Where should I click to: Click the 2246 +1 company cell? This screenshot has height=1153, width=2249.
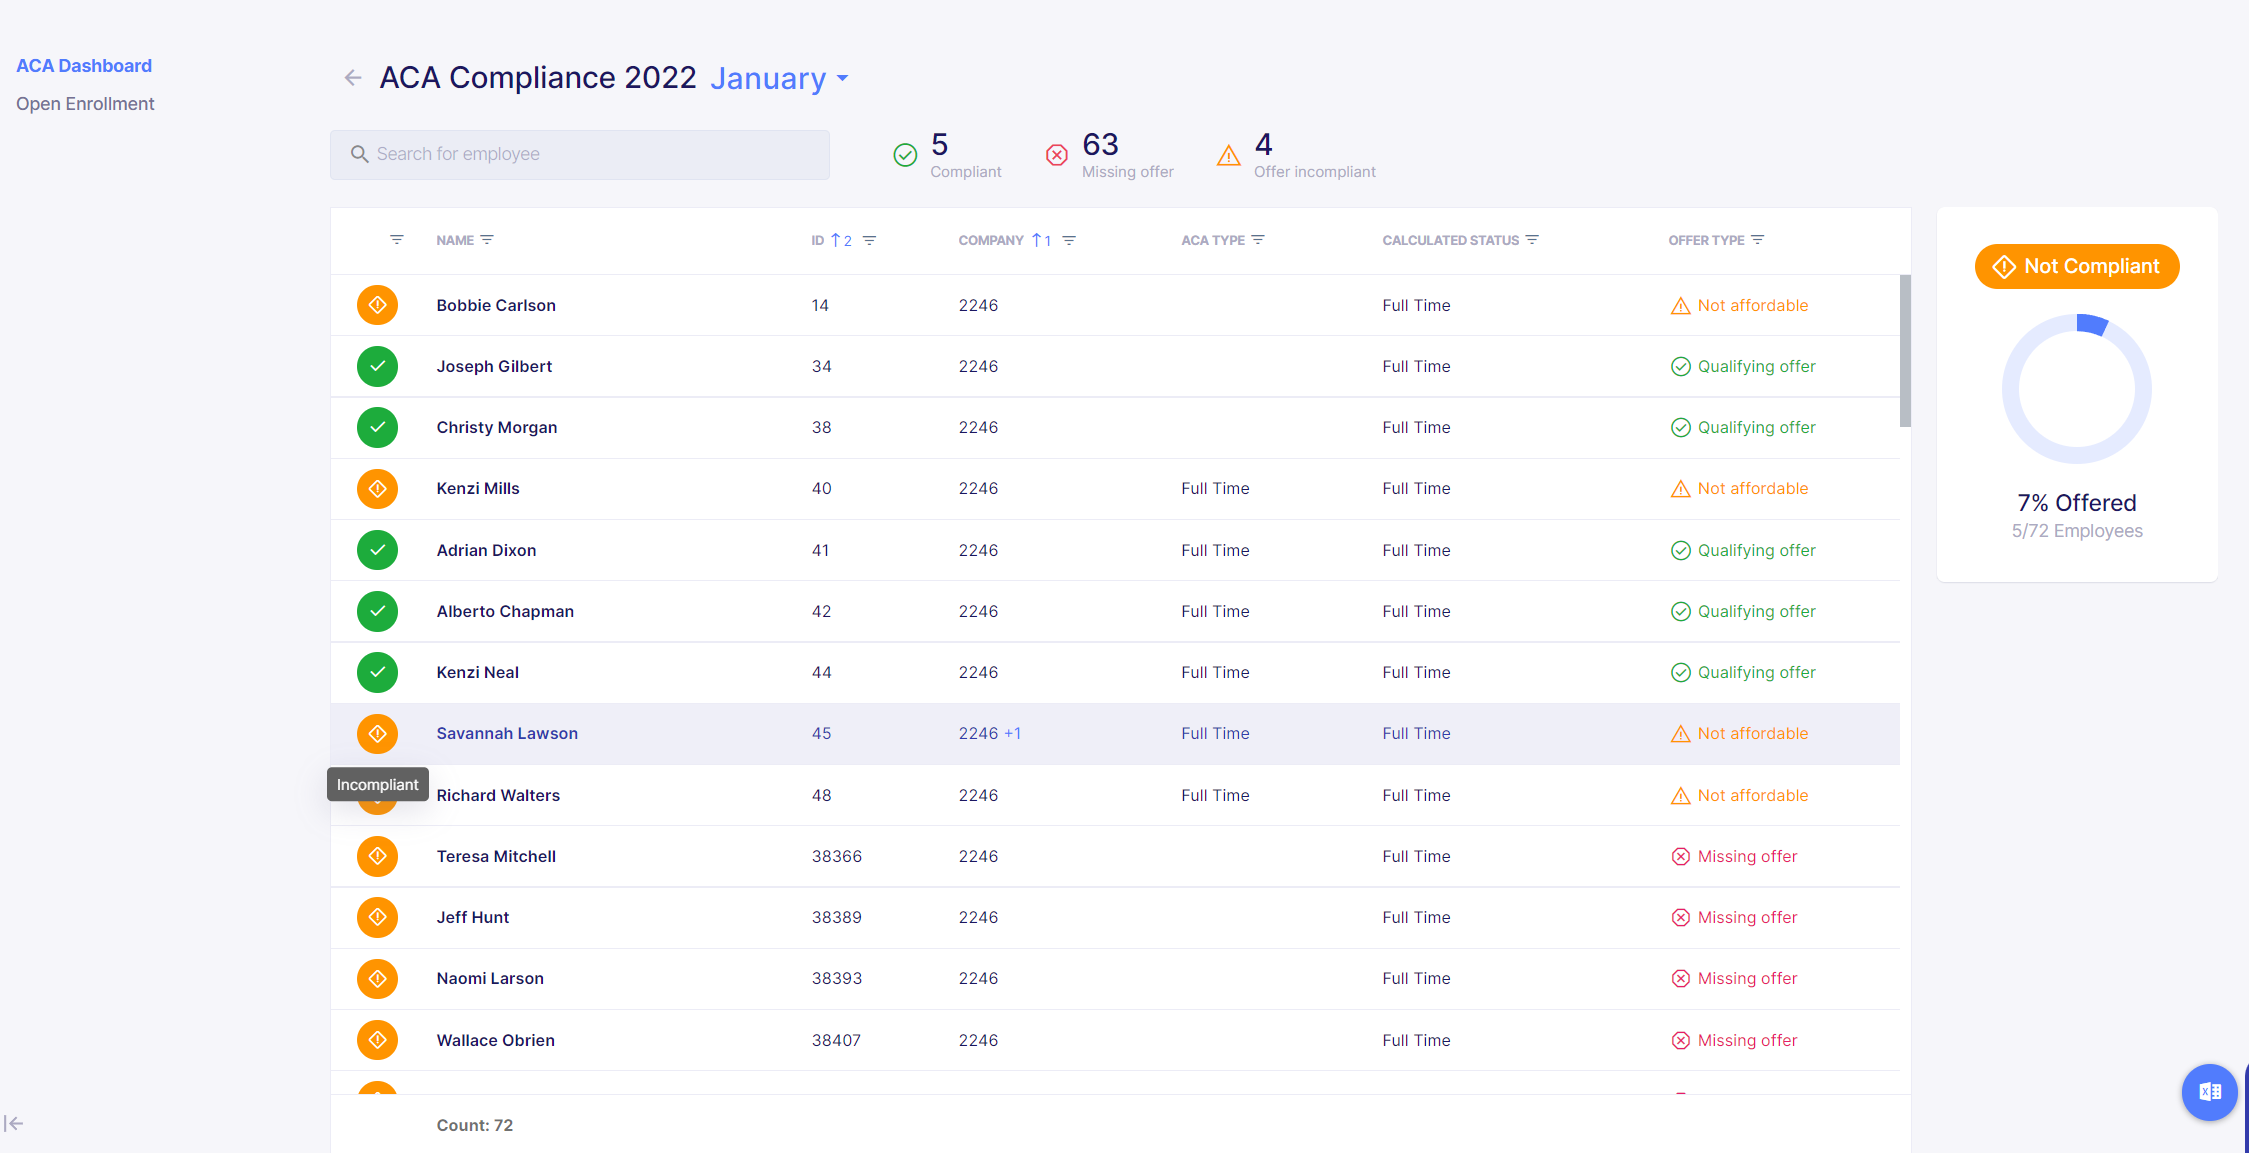tap(990, 733)
